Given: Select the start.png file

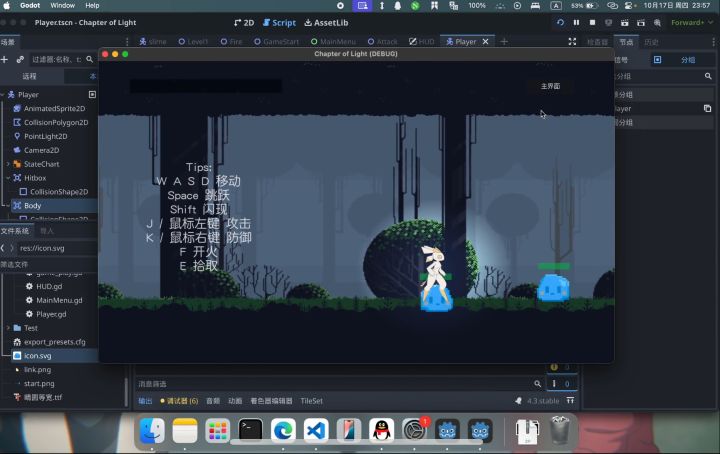Looking at the screenshot, I should click(x=39, y=383).
